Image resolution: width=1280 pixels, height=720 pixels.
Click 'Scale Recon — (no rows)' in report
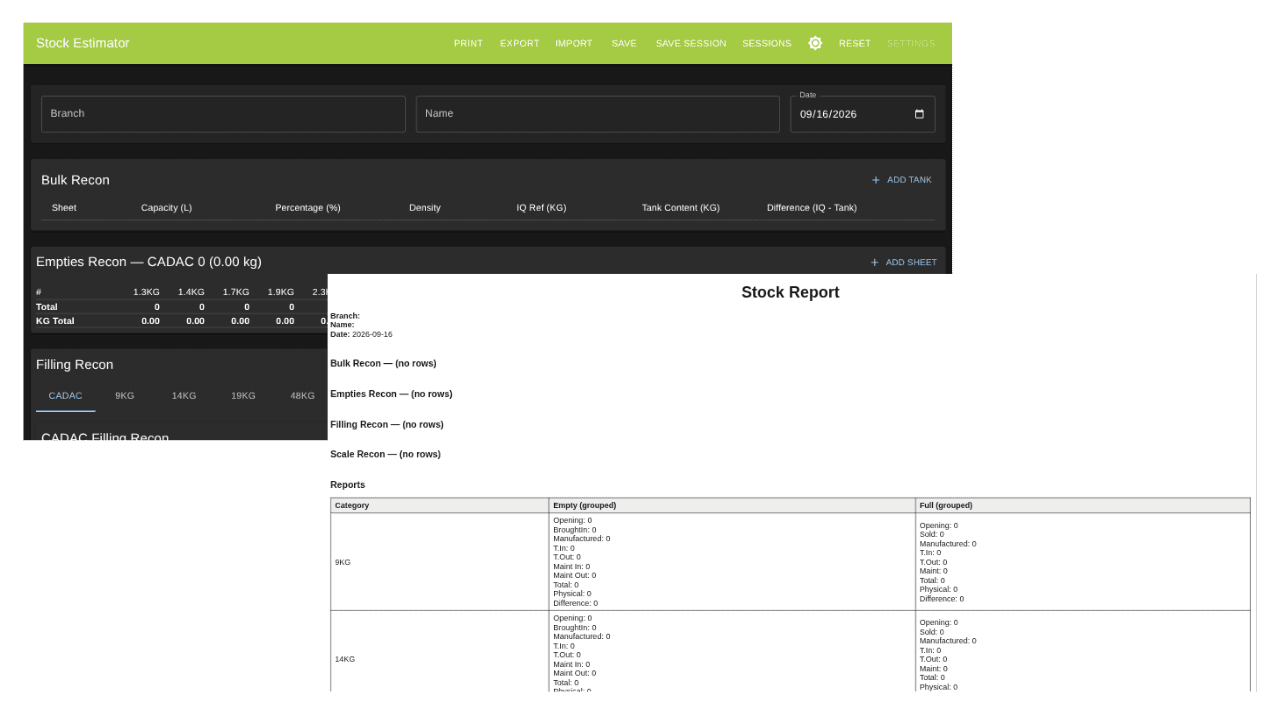click(385, 454)
